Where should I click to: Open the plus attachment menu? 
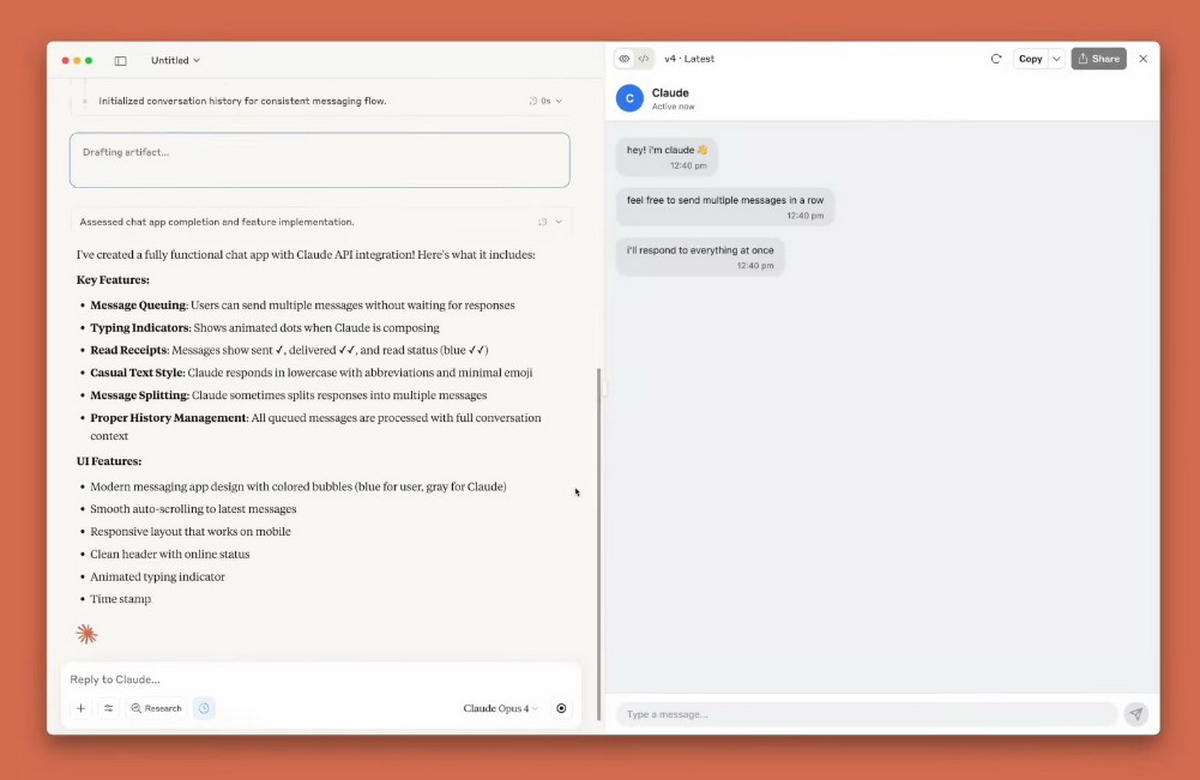[x=81, y=708]
